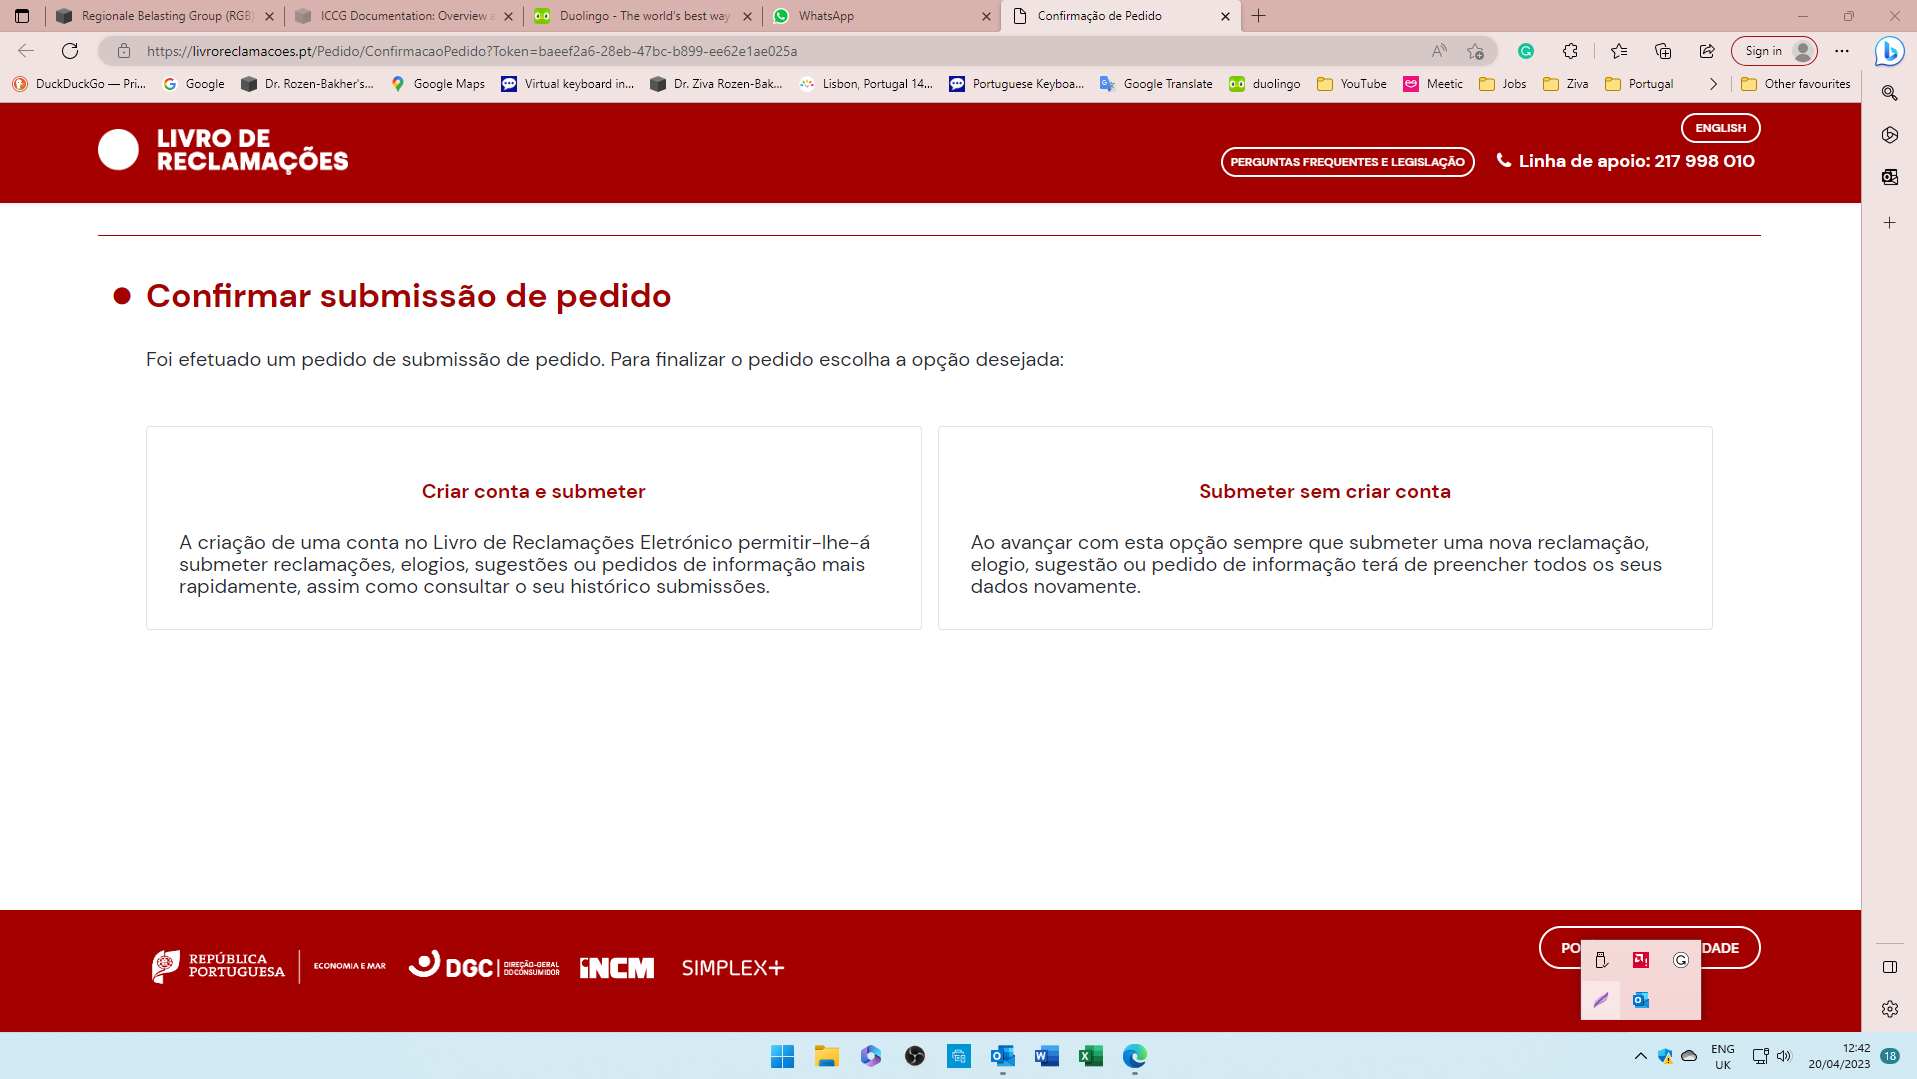Click the Safely Remove Hardware USB tray icon
The height and width of the screenshot is (1079, 1917).
pyautogui.click(x=1601, y=960)
